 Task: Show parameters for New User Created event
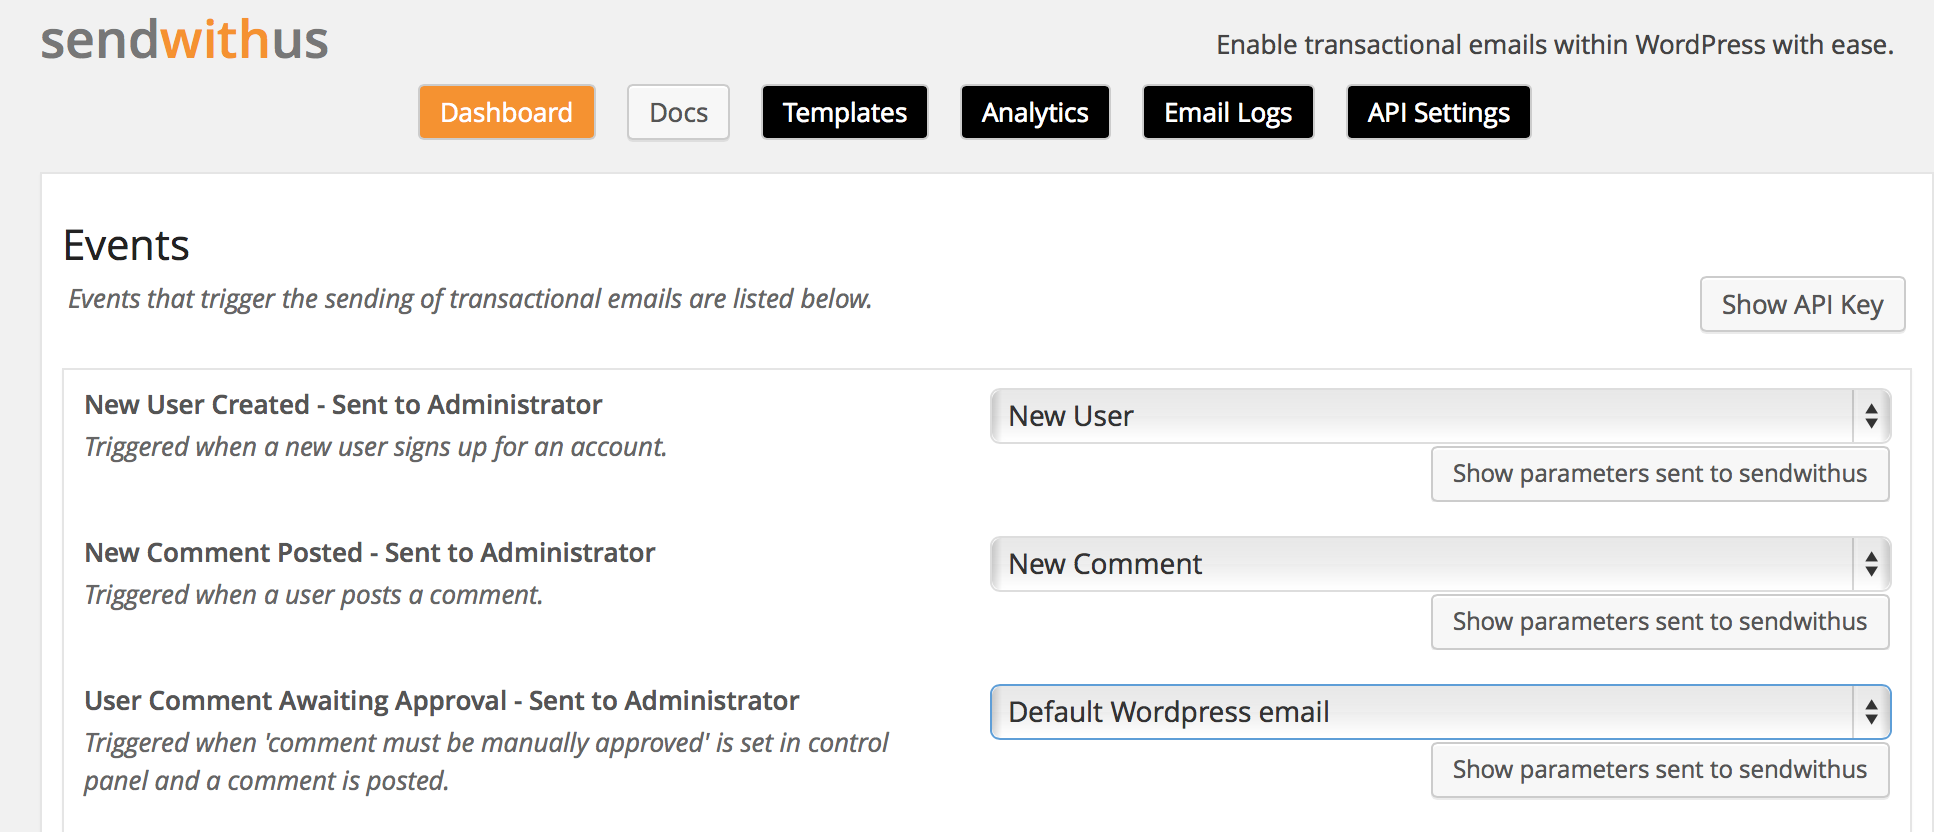click(x=1660, y=474)
